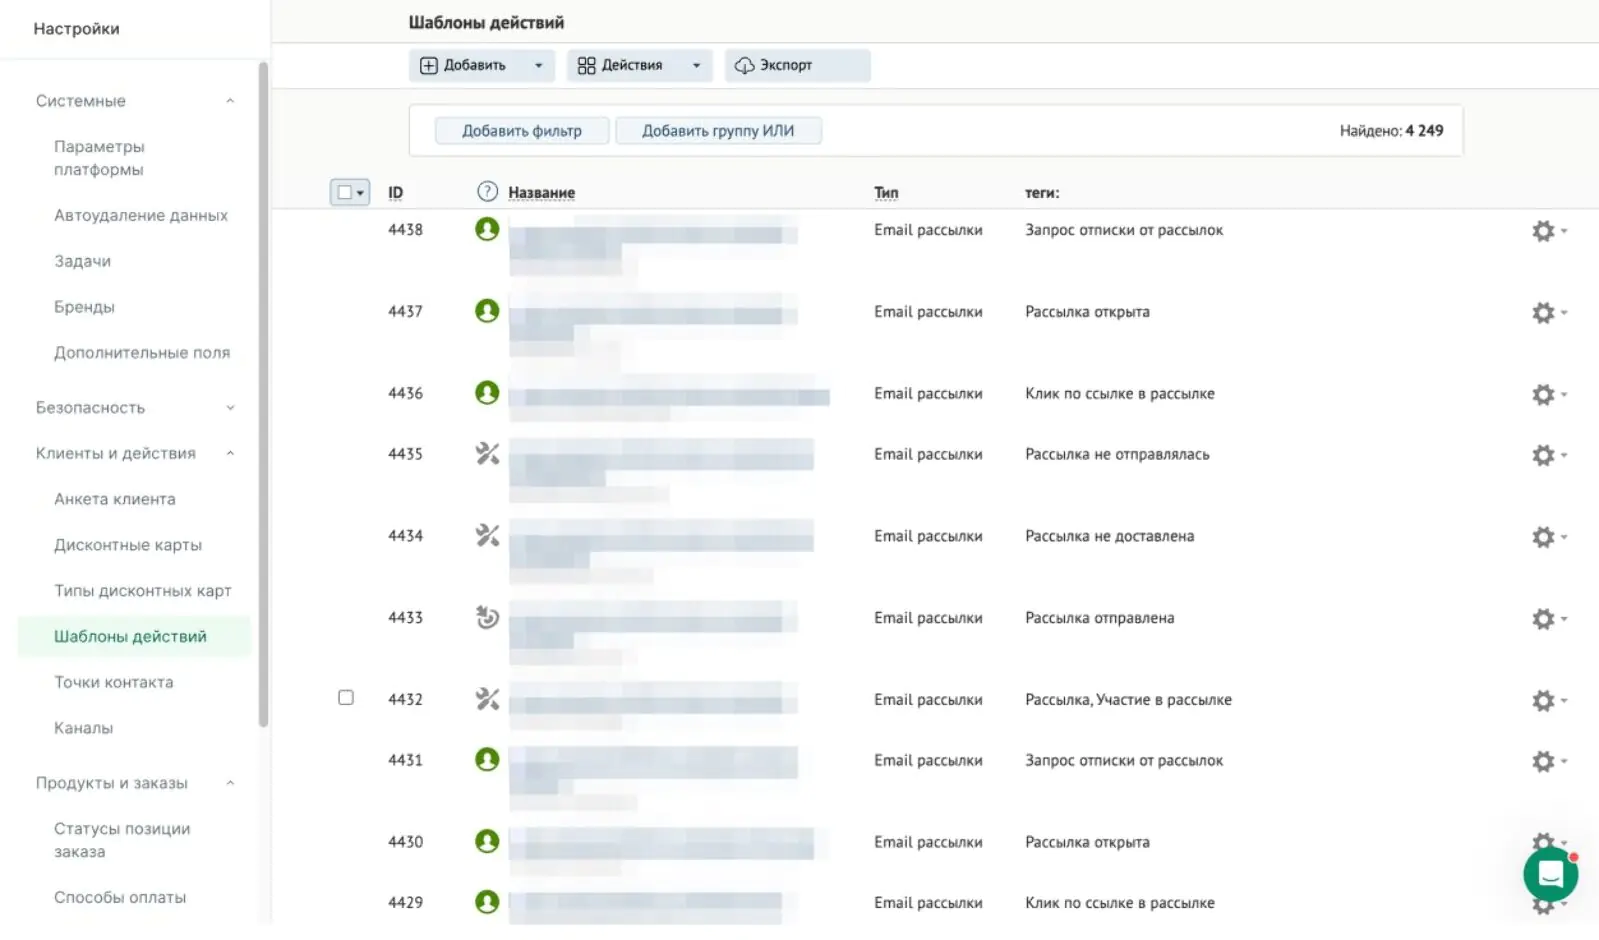This screenshot has height=940, width=1599.
Task: Open gear menu for row 4437
Action: click(1549, 313)
